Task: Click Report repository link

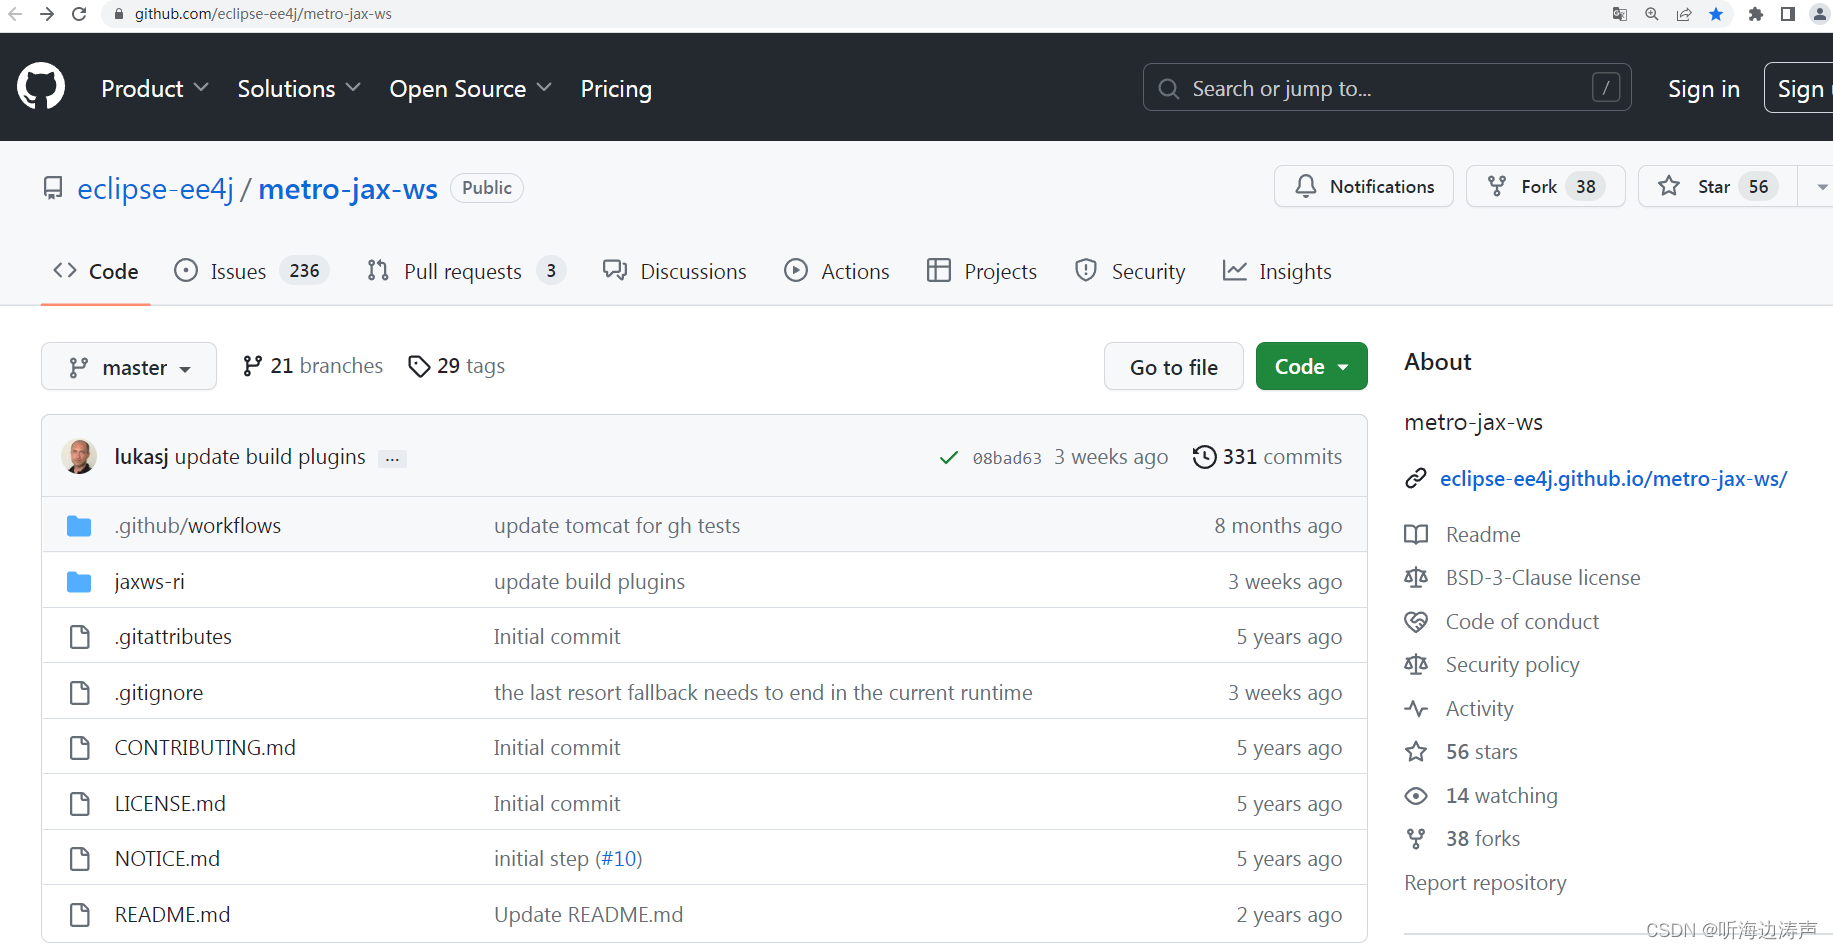Action: point(1485,883)
